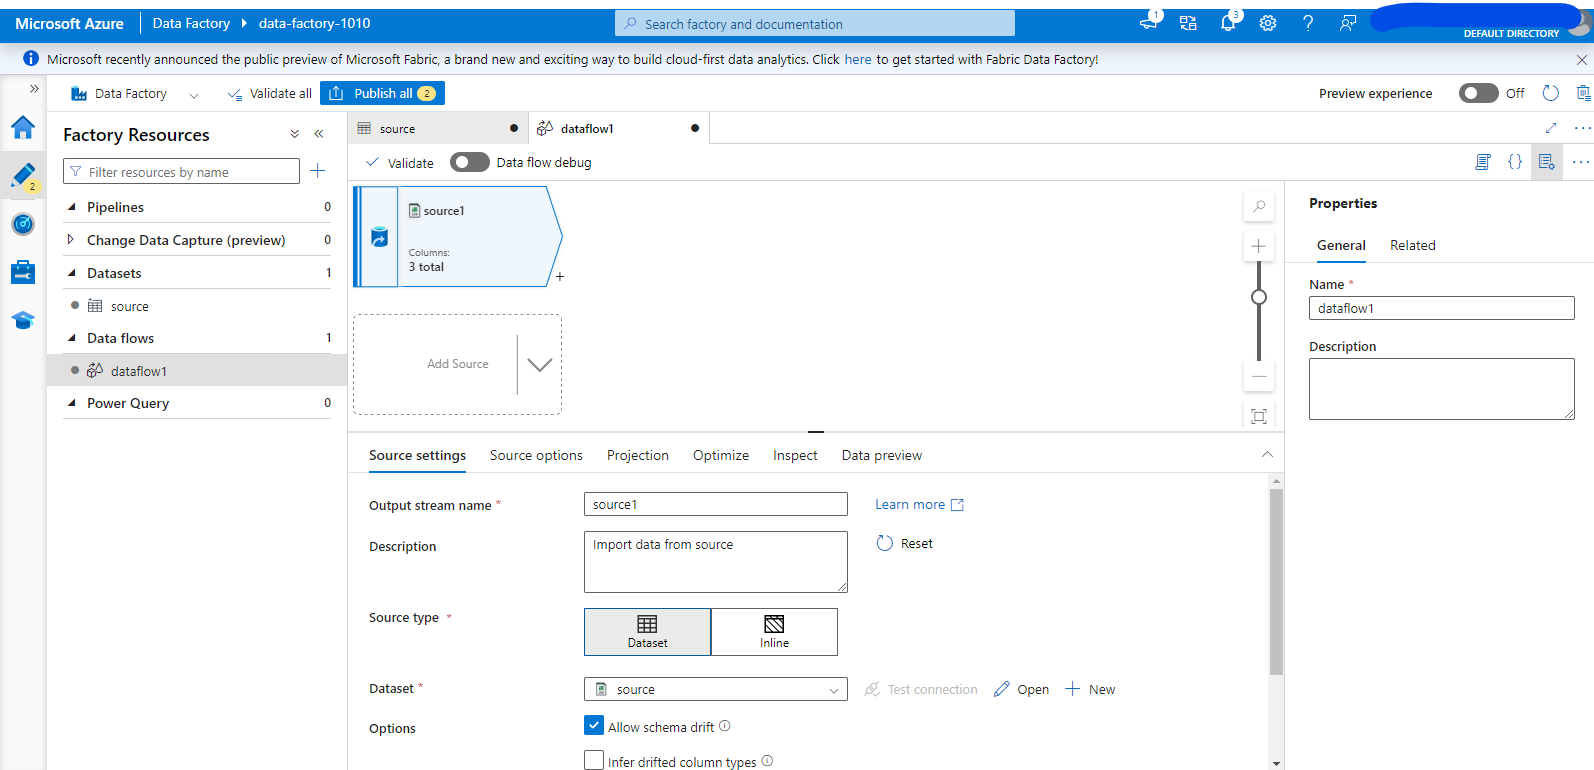The width and height of the screenshot is (1594, 770).
Task: Click Validate all button
Action: coord(270,93)
